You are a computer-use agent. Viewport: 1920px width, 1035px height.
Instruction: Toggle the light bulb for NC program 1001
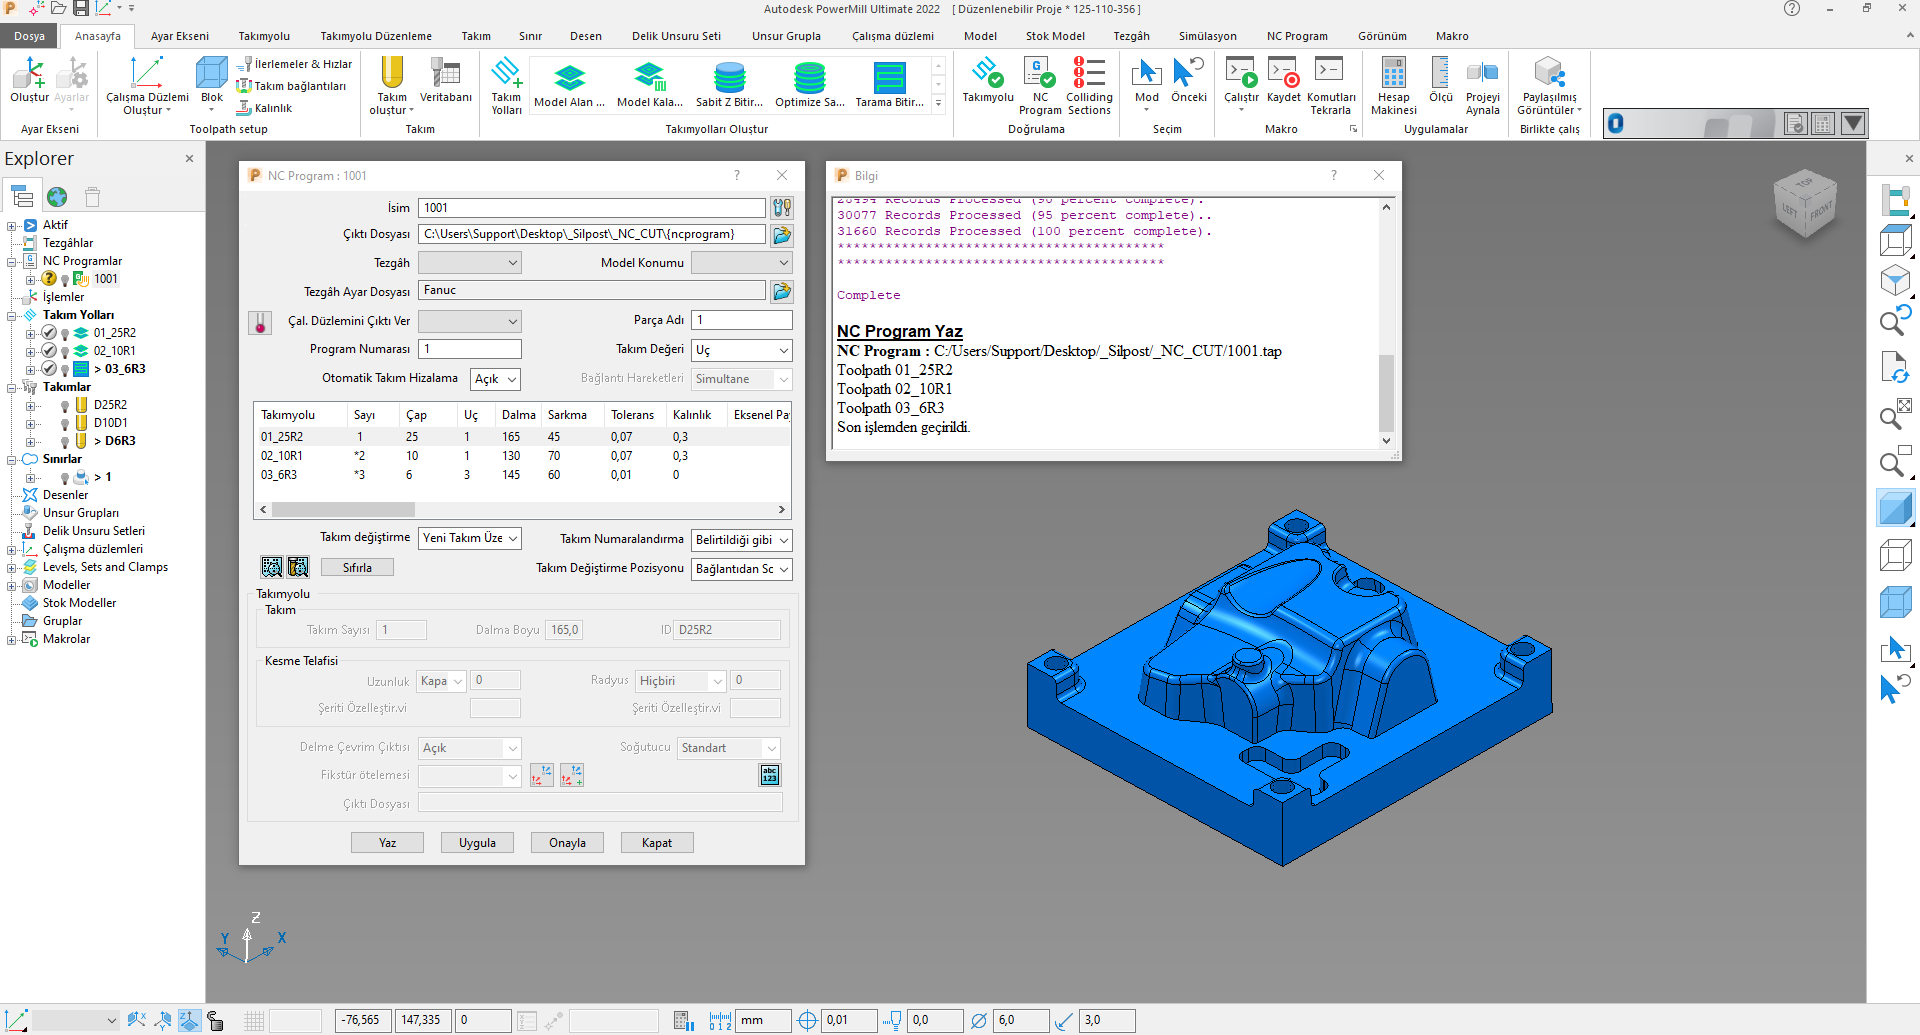[65, 280]
